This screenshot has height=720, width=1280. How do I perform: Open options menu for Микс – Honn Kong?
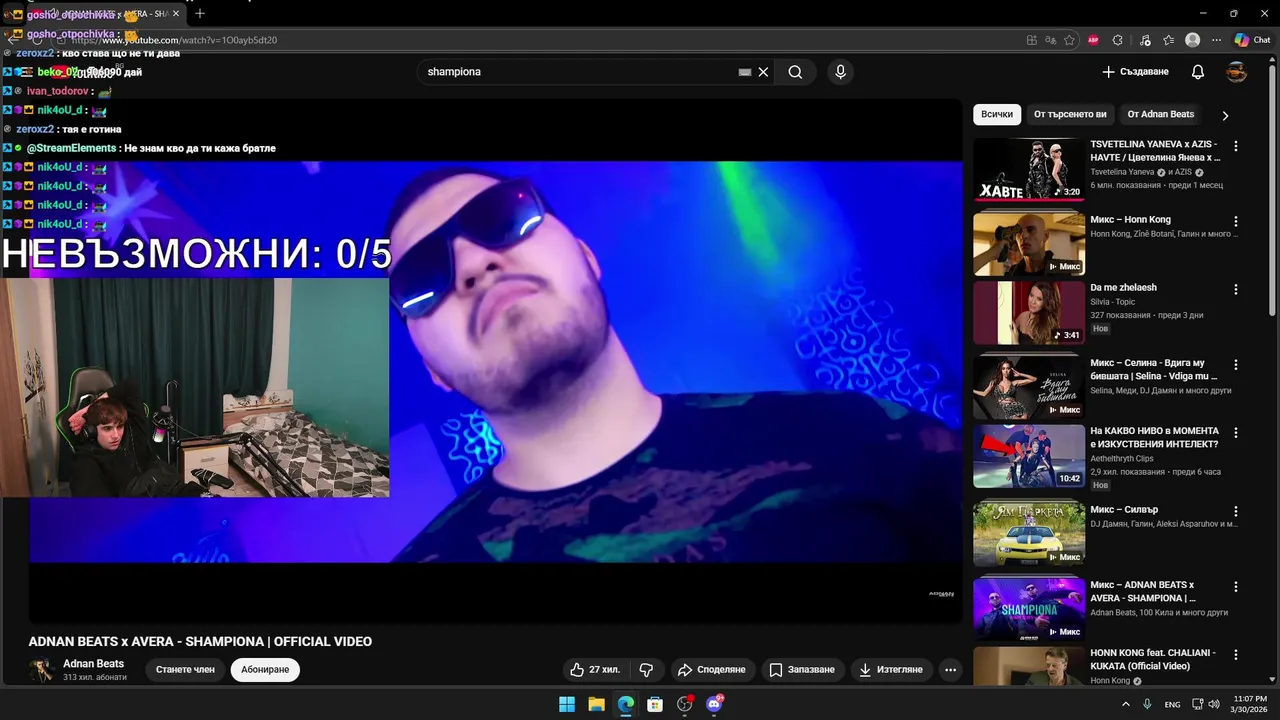[x=1236, y=221]
